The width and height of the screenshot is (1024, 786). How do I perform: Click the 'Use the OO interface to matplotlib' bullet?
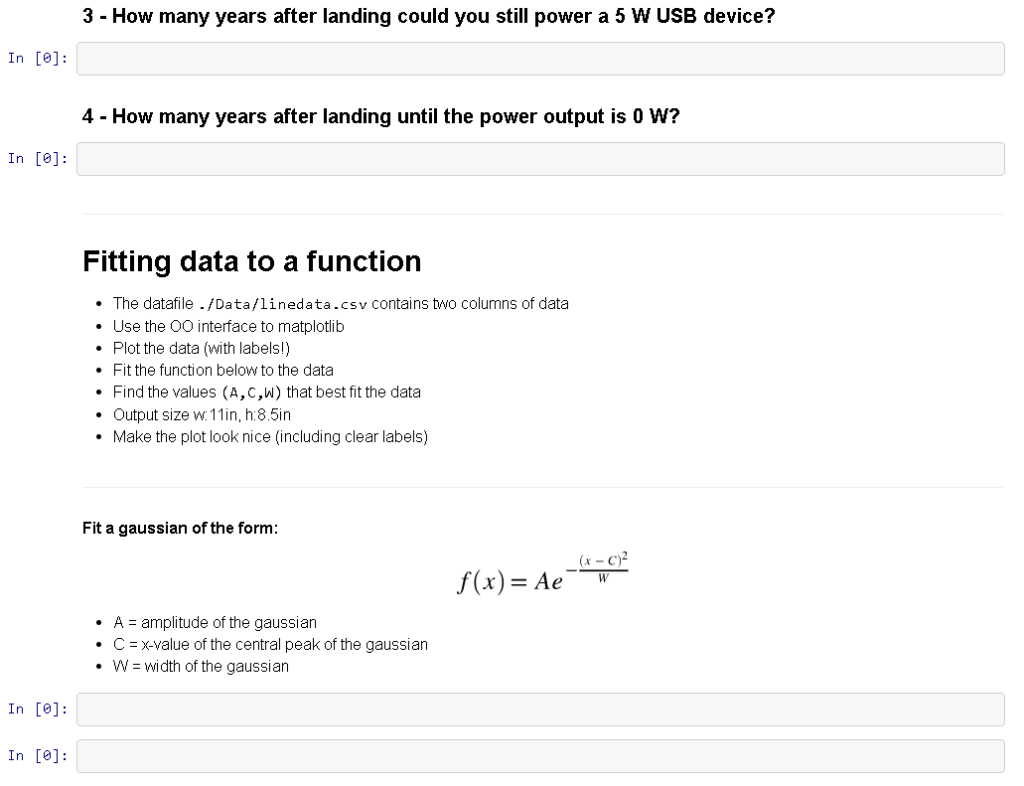[x=223, y=326]
